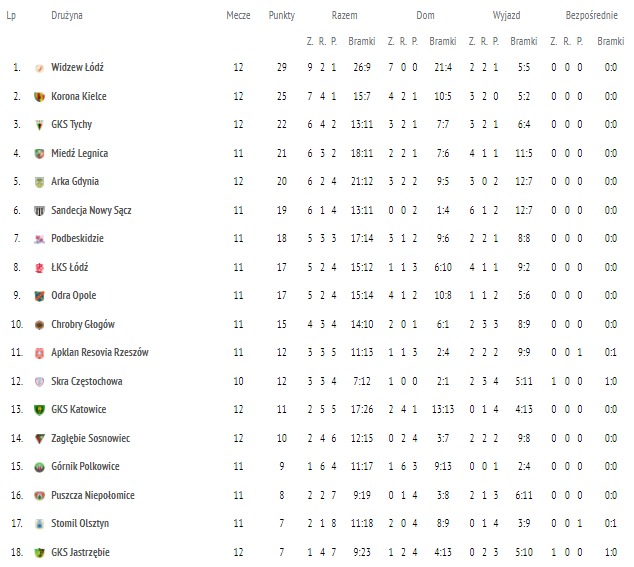Viewport: 634px width, 567px height.
Task: Click the Drużyna column header
Action: (x=67, y=17)
